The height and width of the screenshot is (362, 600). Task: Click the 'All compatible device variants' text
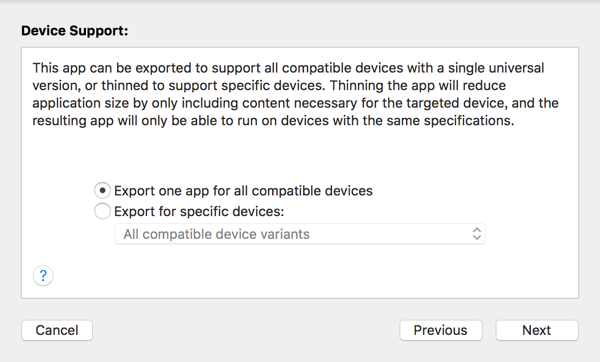click(216, 234)
